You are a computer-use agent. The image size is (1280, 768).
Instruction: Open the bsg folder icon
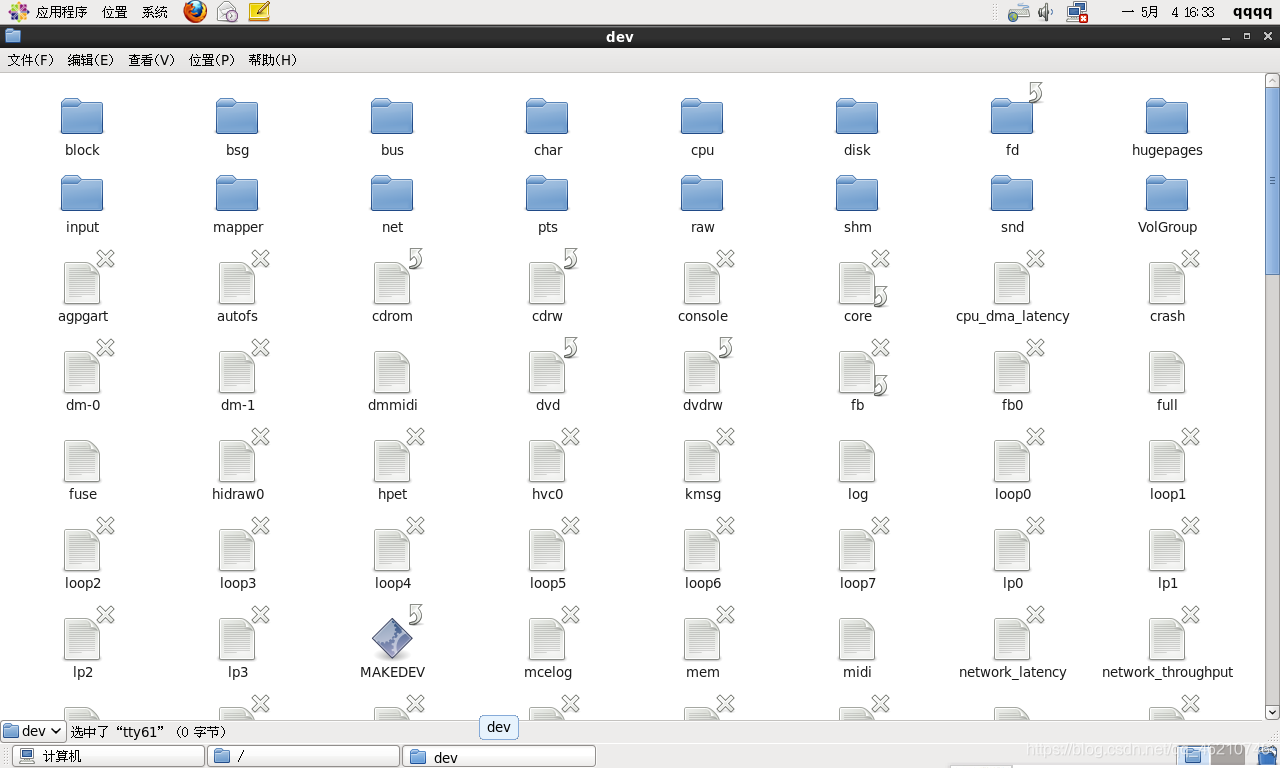[237, 116]
